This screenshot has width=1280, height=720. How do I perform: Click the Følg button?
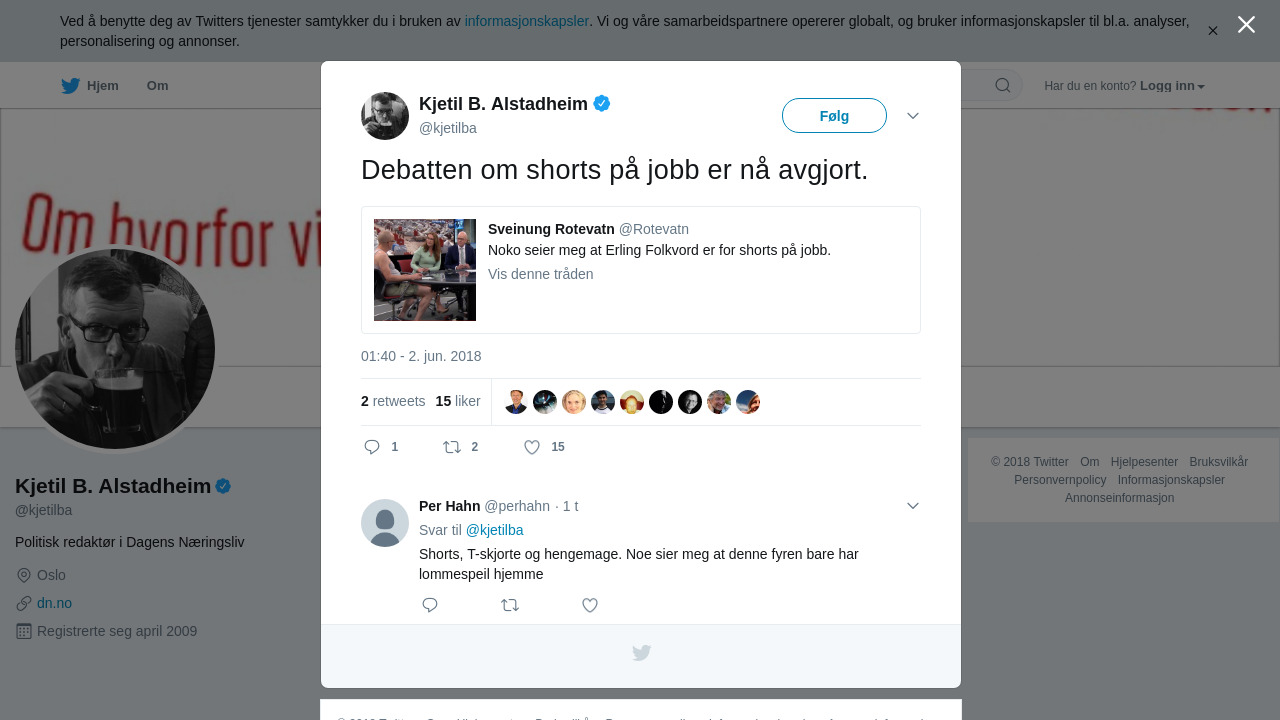click(x=834, y=116)
